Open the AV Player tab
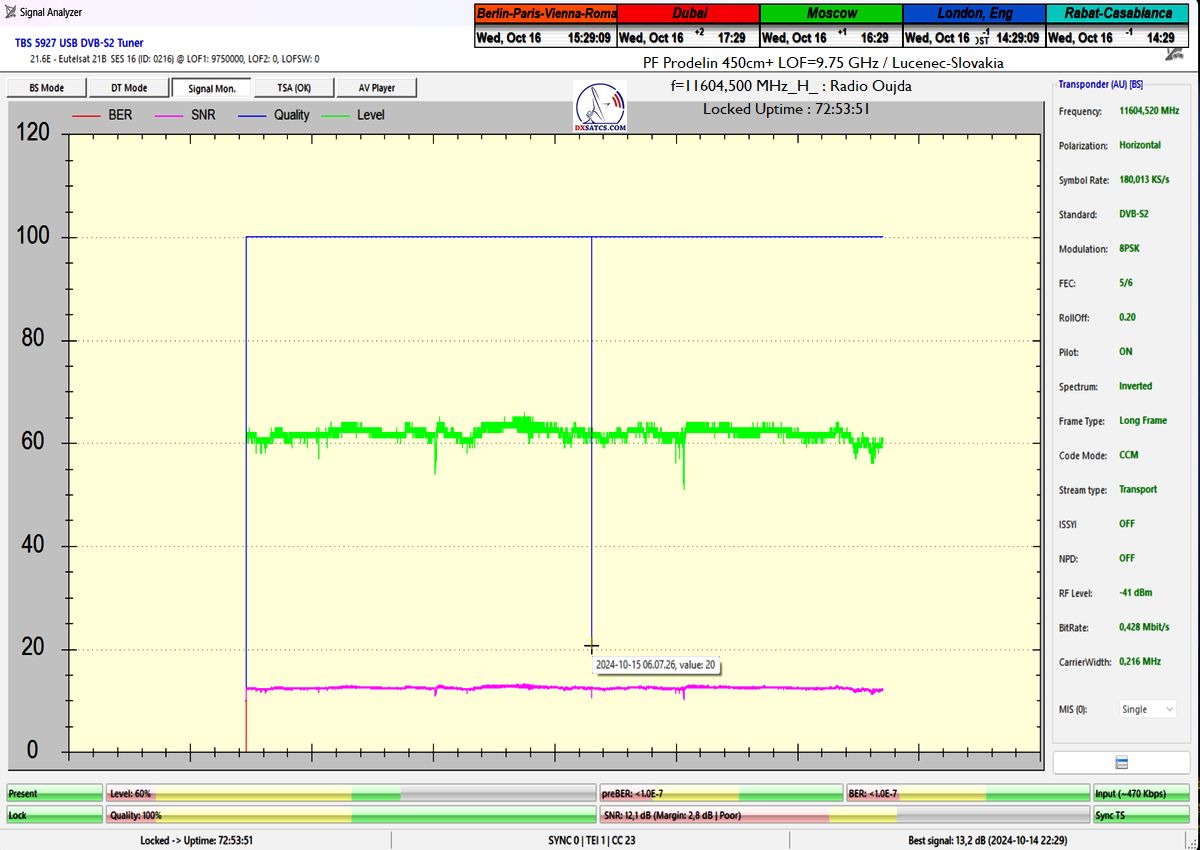The image size is (1200, 850). [375, 88]
